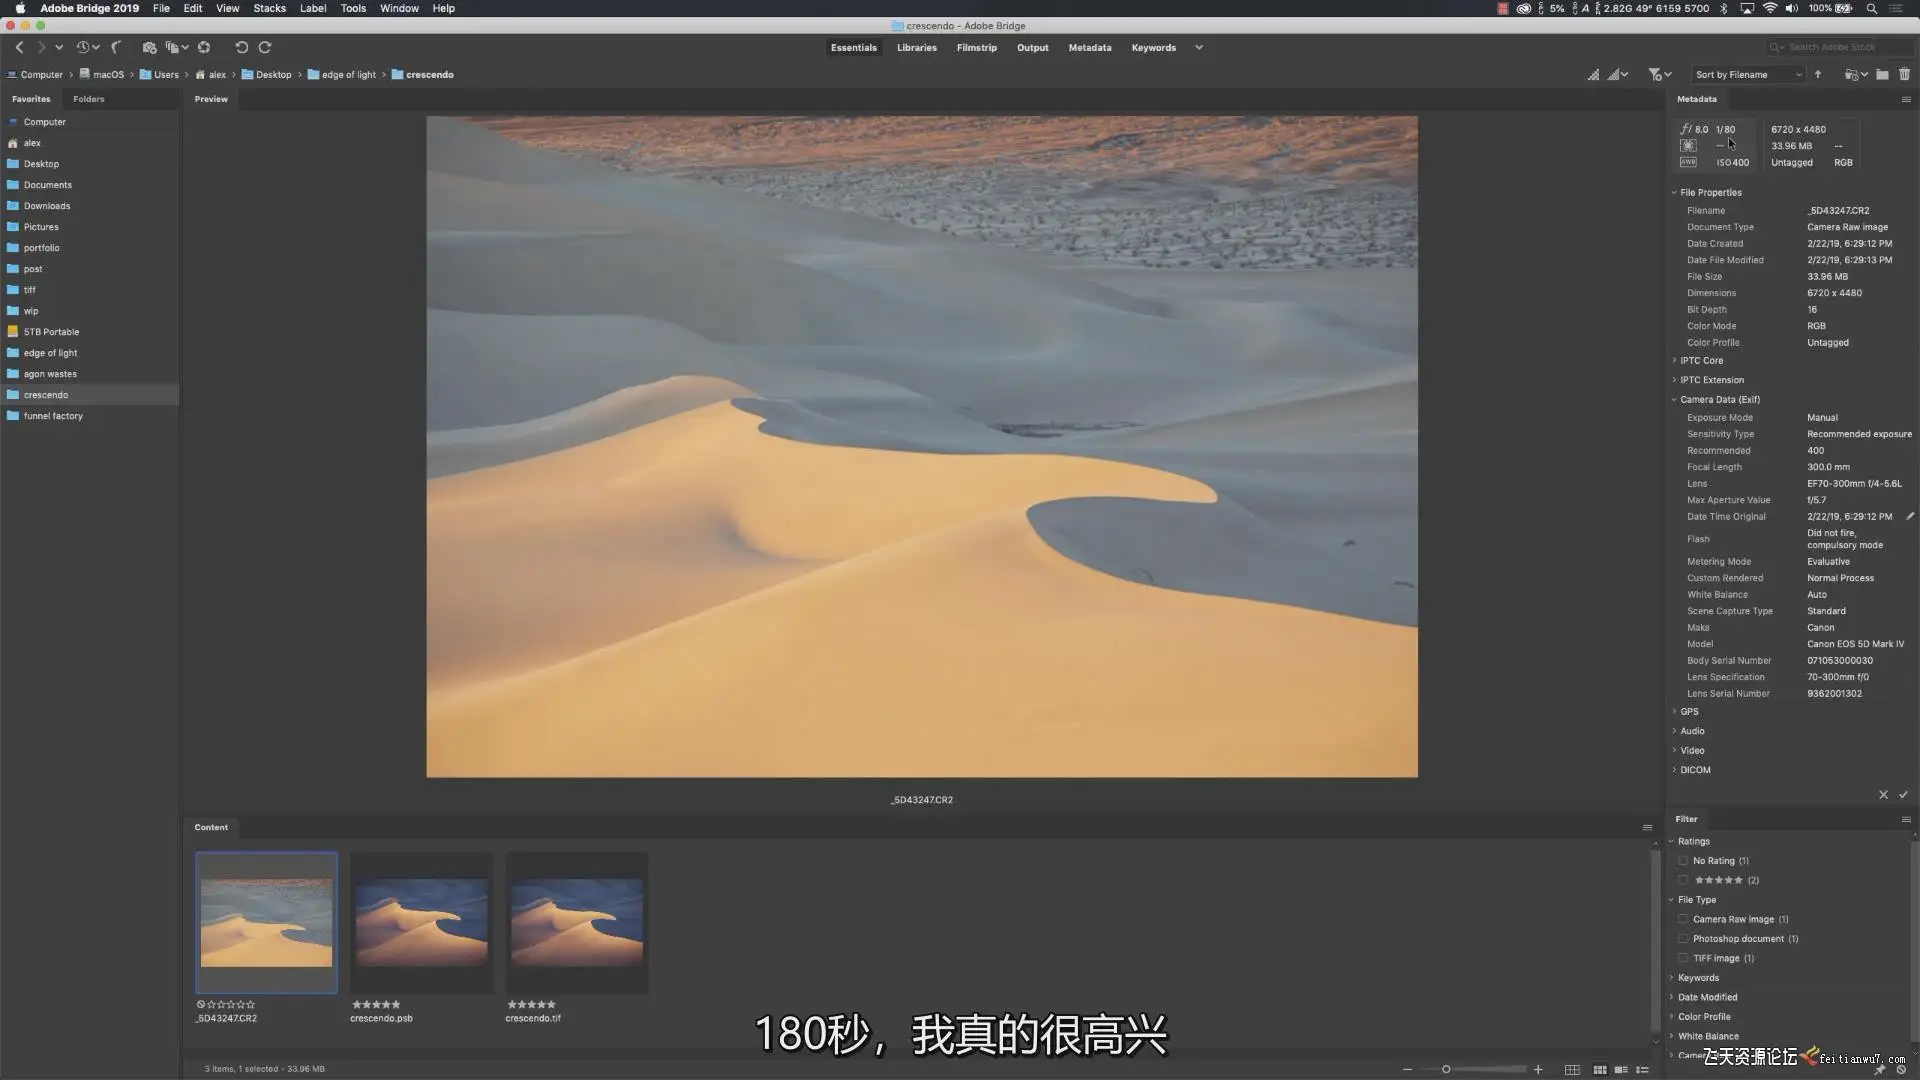This screenshot has height=1080, width=1920.
Task: Switch to the Filmstrip workspace
Action: coord(976,47)
